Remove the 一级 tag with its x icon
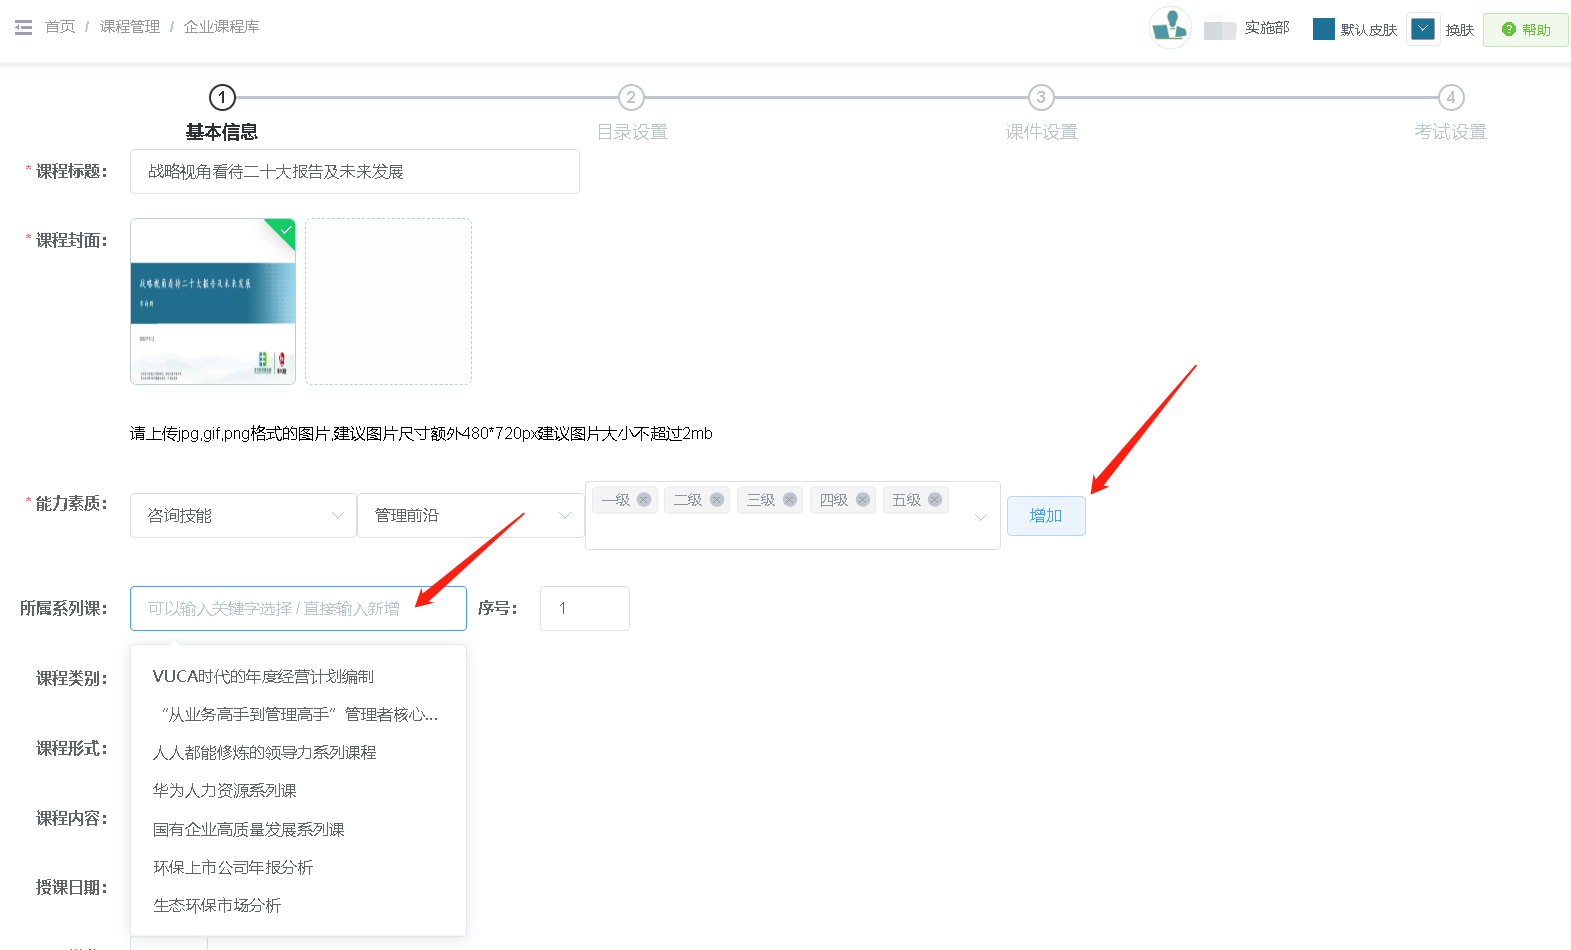The image size is (1571, 950). [644, 500]
